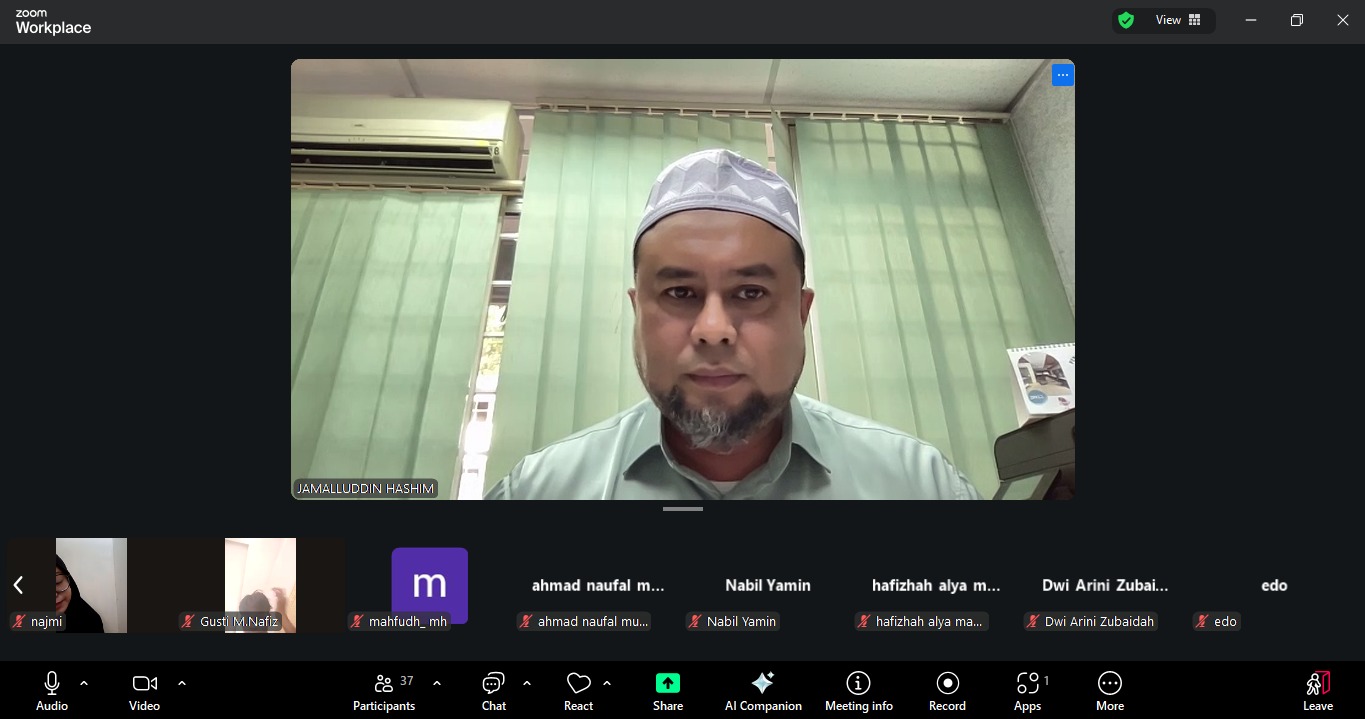Open the Apps panel
The height and width of the screenshot is (719, 1365).
(x=1028, y=691)
